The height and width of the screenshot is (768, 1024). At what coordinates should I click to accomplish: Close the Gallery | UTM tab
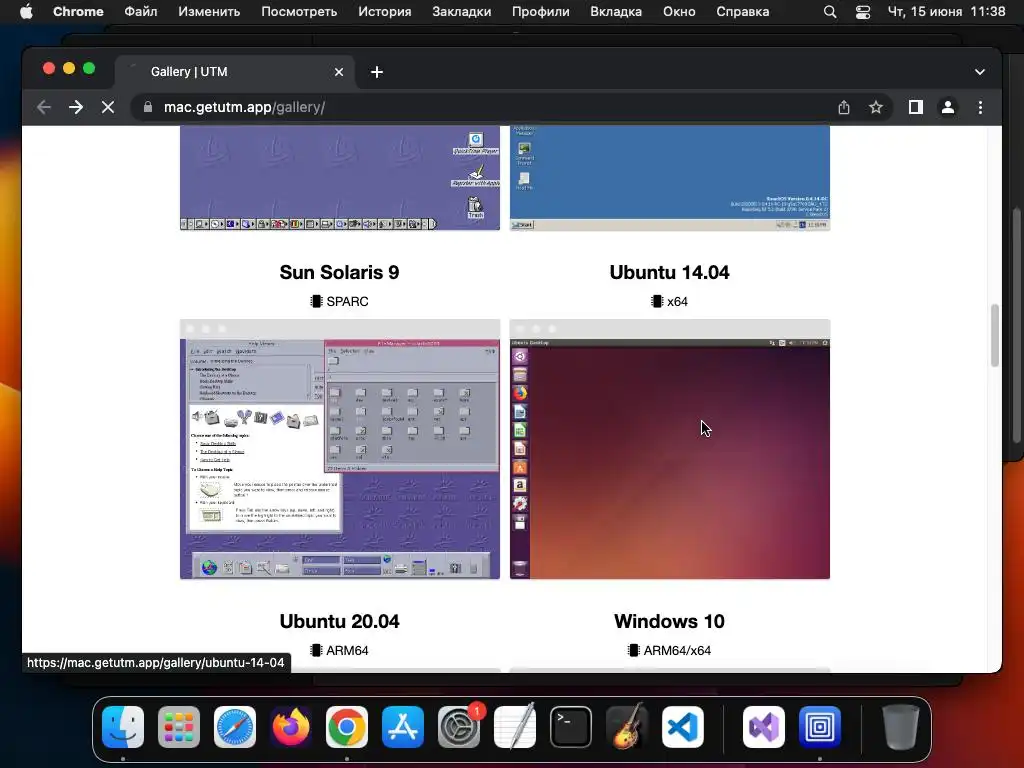(x=339, y=72)
